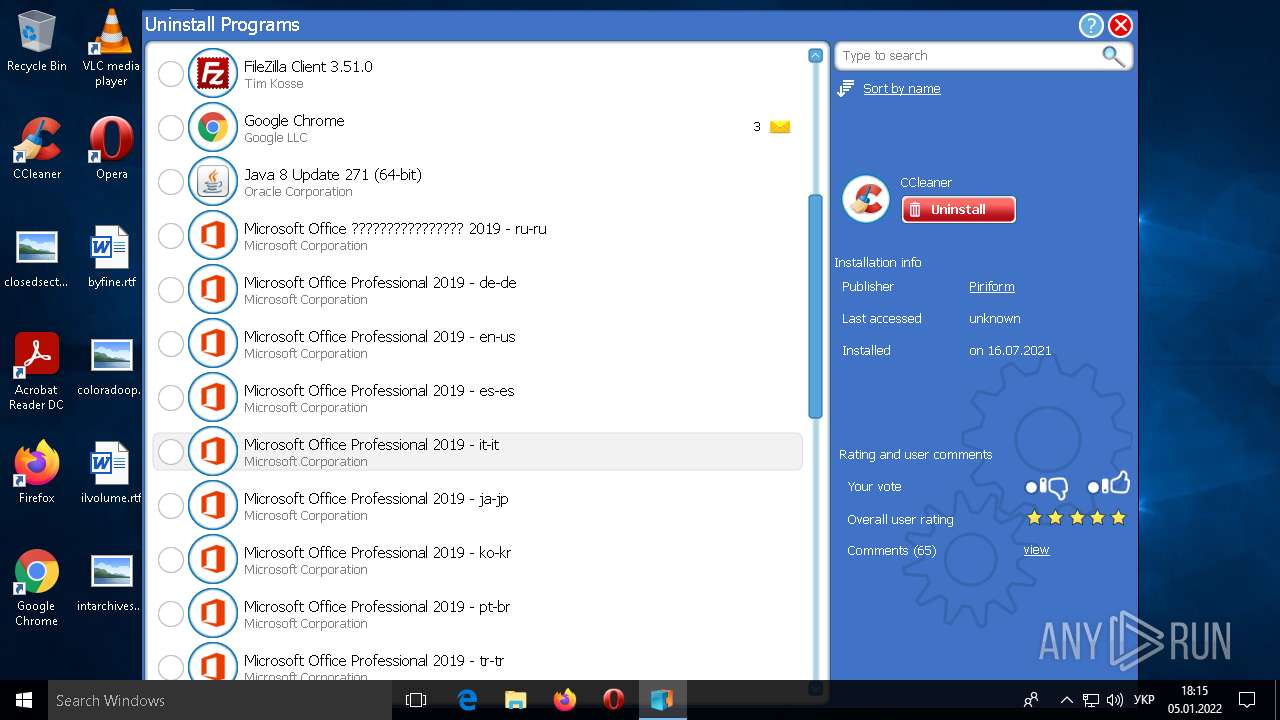
Task: Open the envelope comments icon for Google Chrome
Action: tap(780, 127)
